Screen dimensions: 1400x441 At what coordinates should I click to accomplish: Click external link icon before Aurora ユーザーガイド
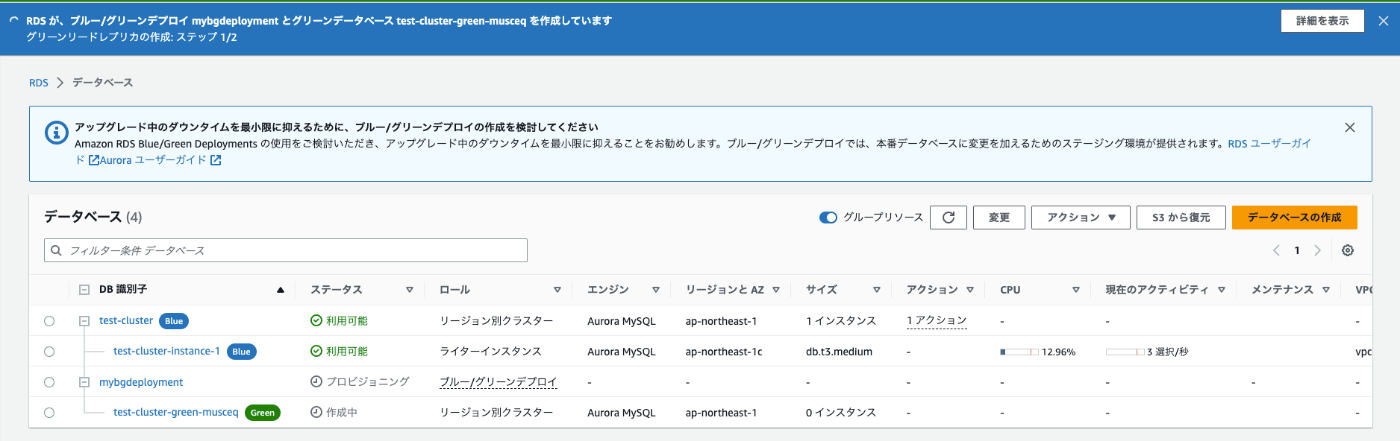[94, 160]
